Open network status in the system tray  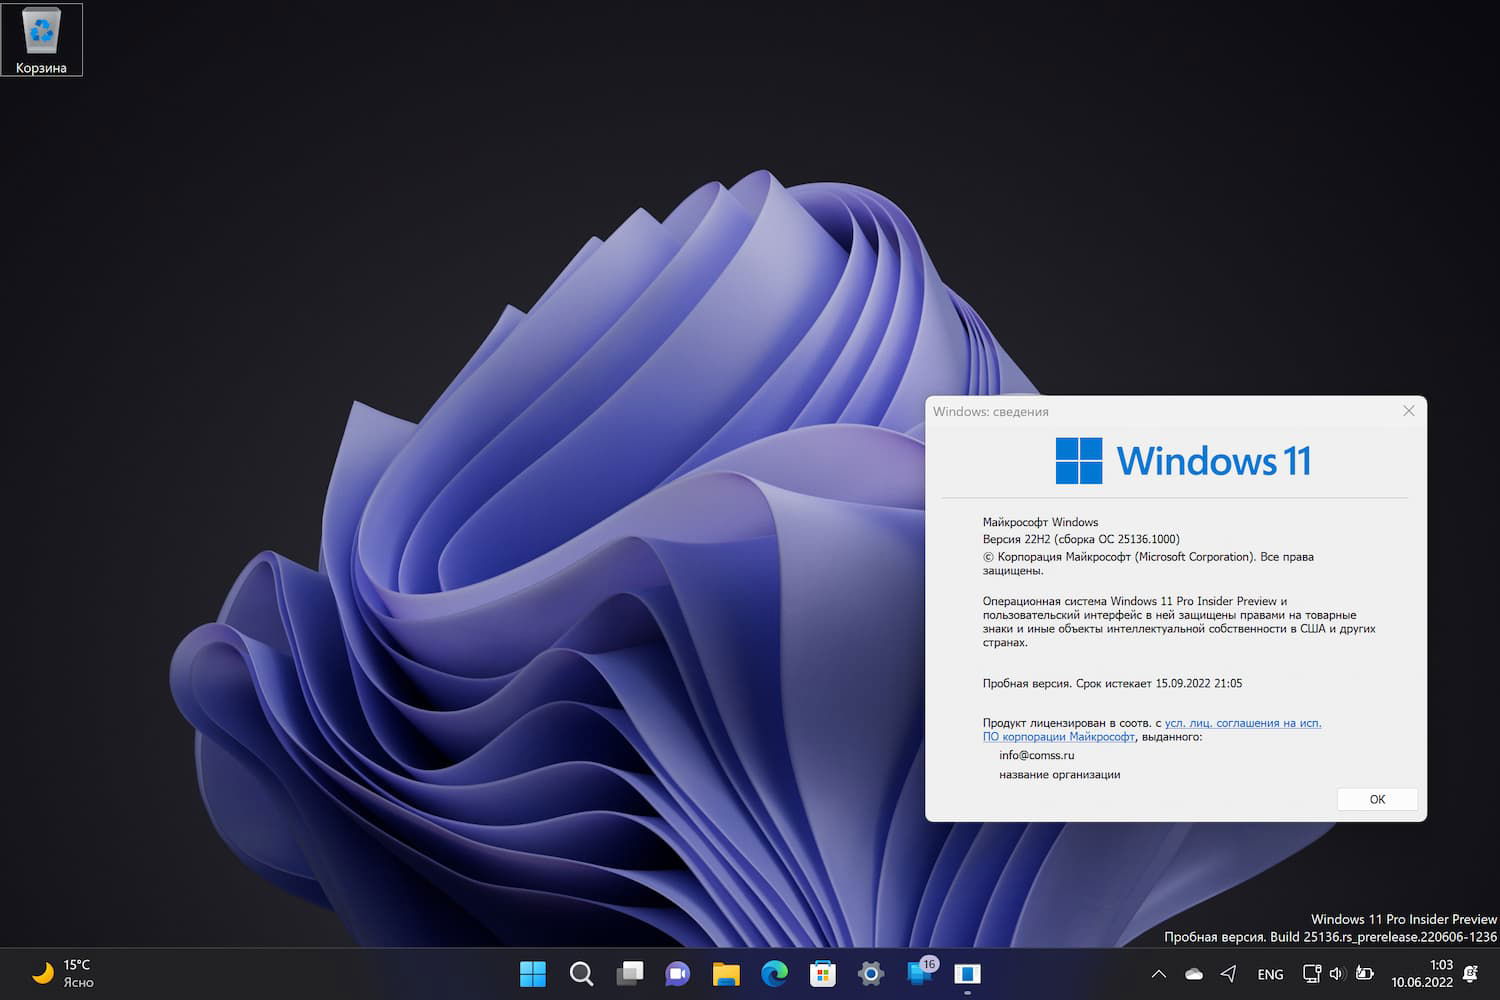1312,973
